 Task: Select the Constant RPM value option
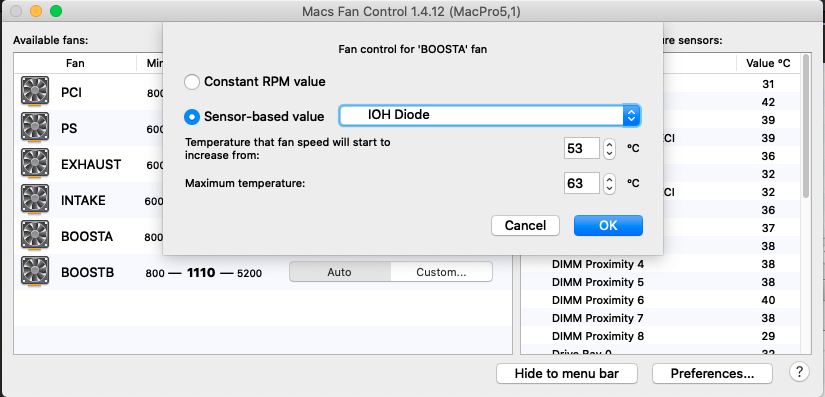[x=192, y=82]
